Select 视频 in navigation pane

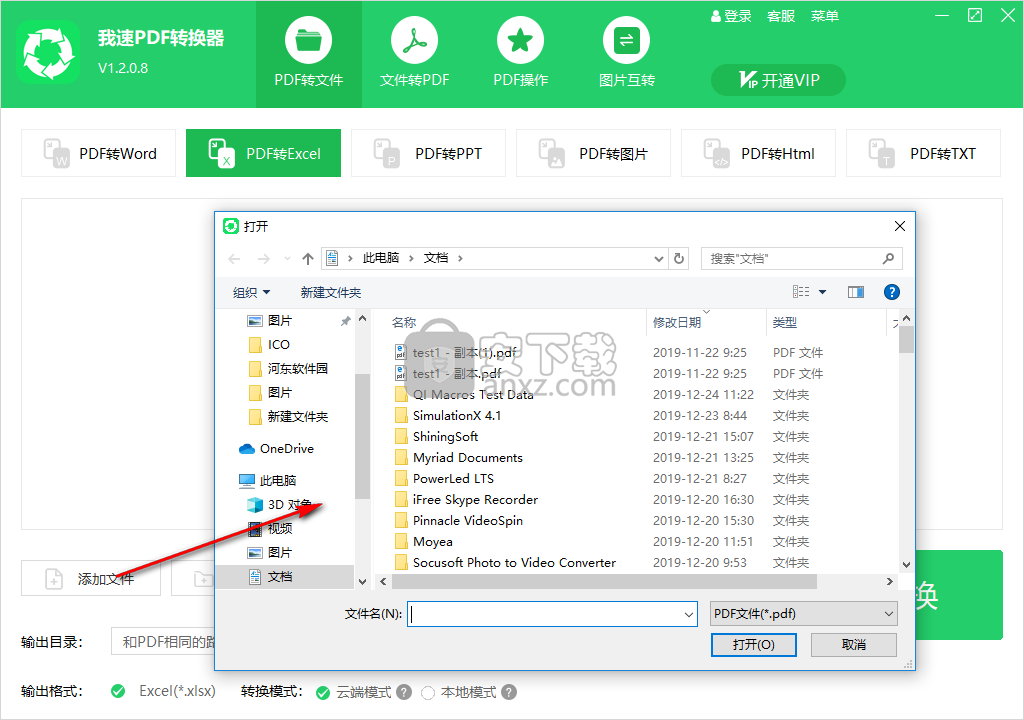[270, 529]
